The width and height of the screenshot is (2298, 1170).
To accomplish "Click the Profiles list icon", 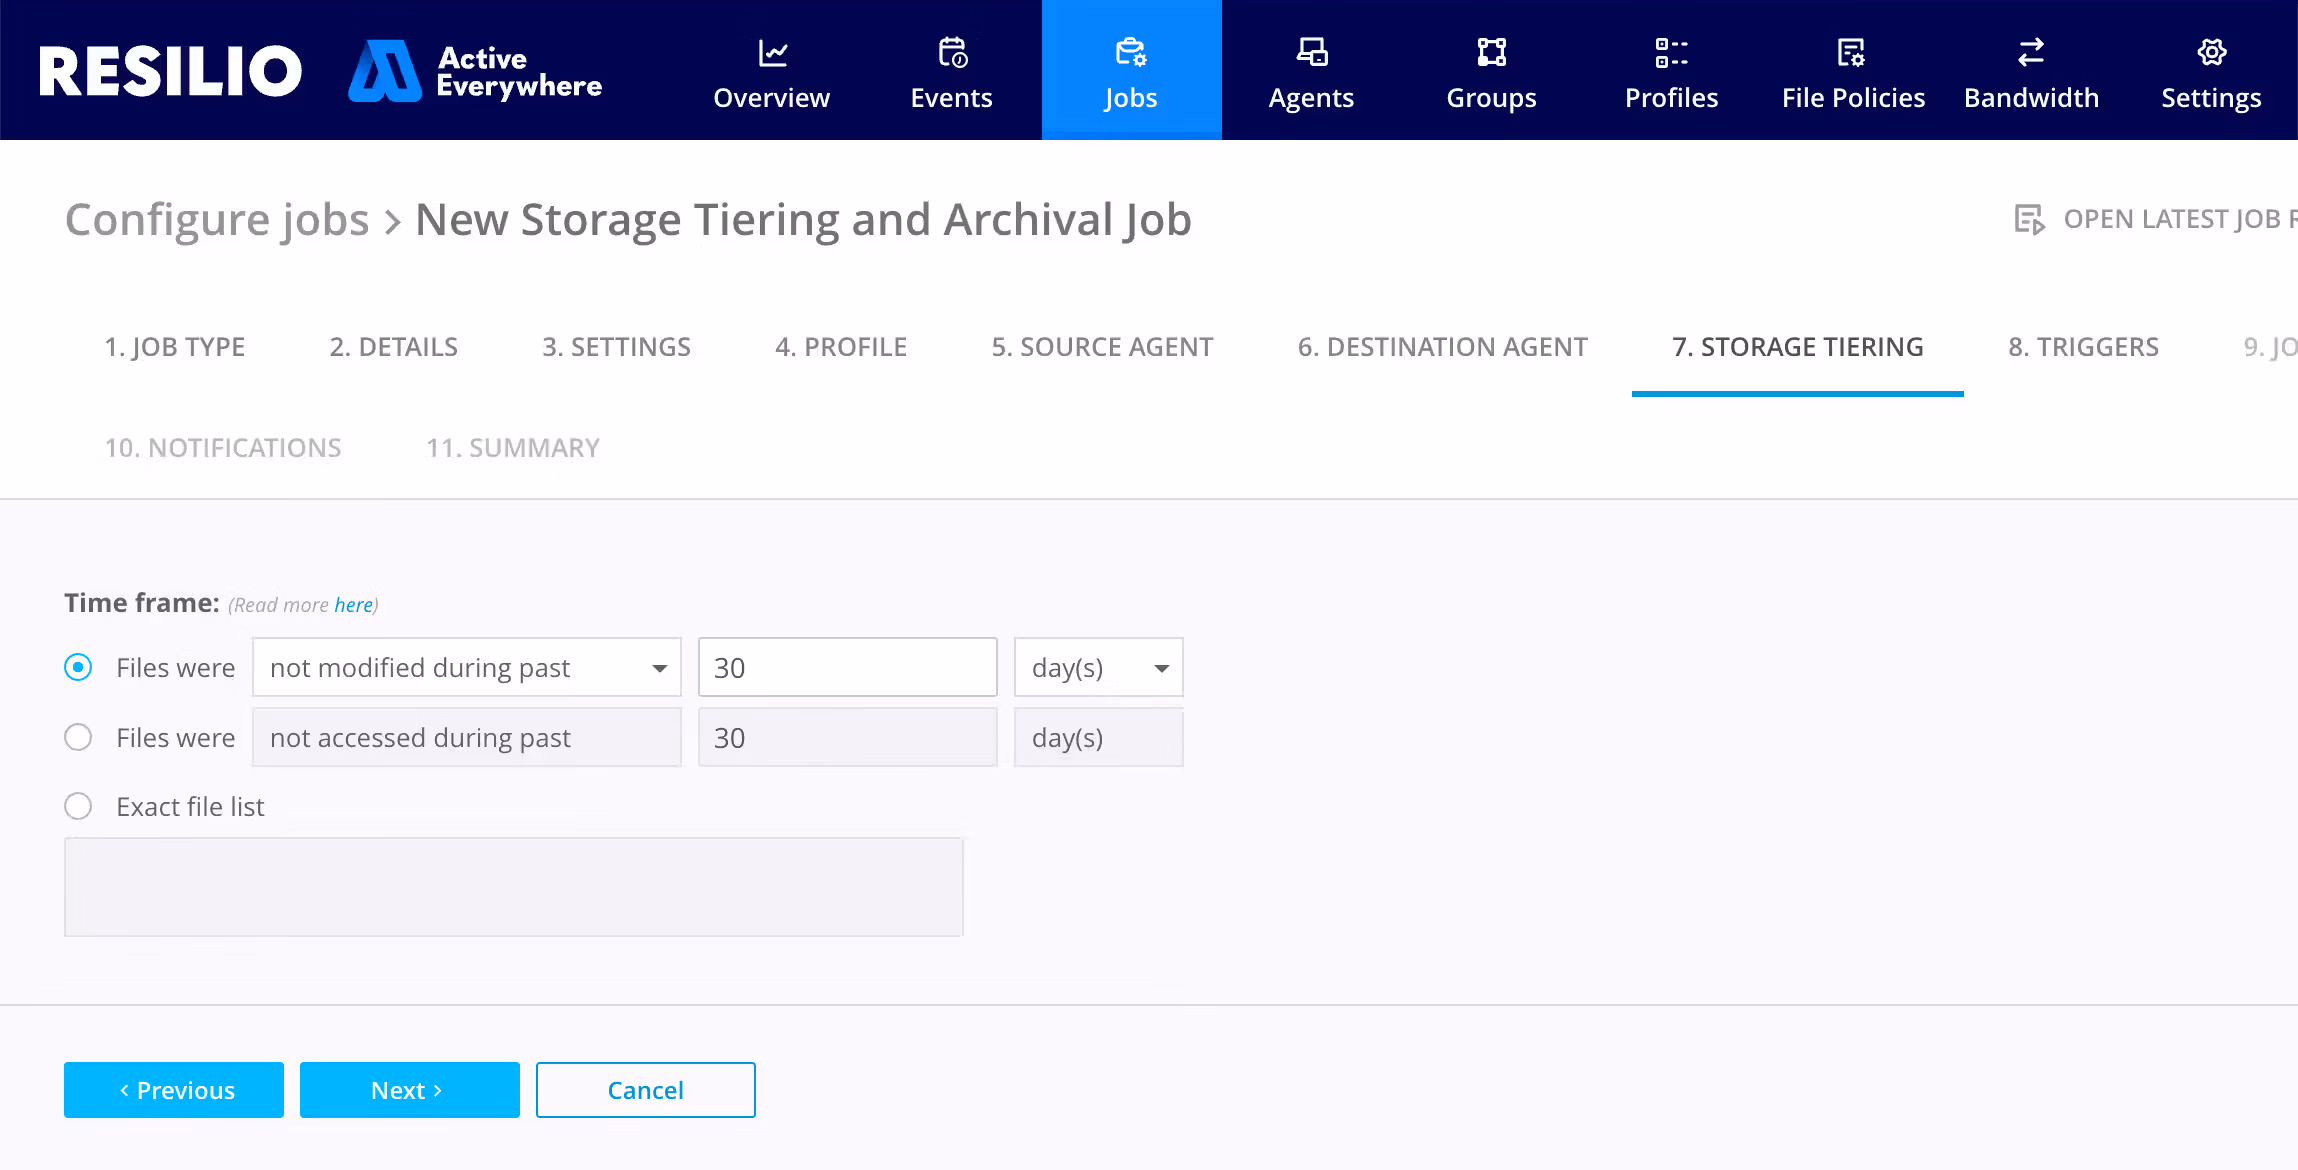I will [x=1671, y=52].
